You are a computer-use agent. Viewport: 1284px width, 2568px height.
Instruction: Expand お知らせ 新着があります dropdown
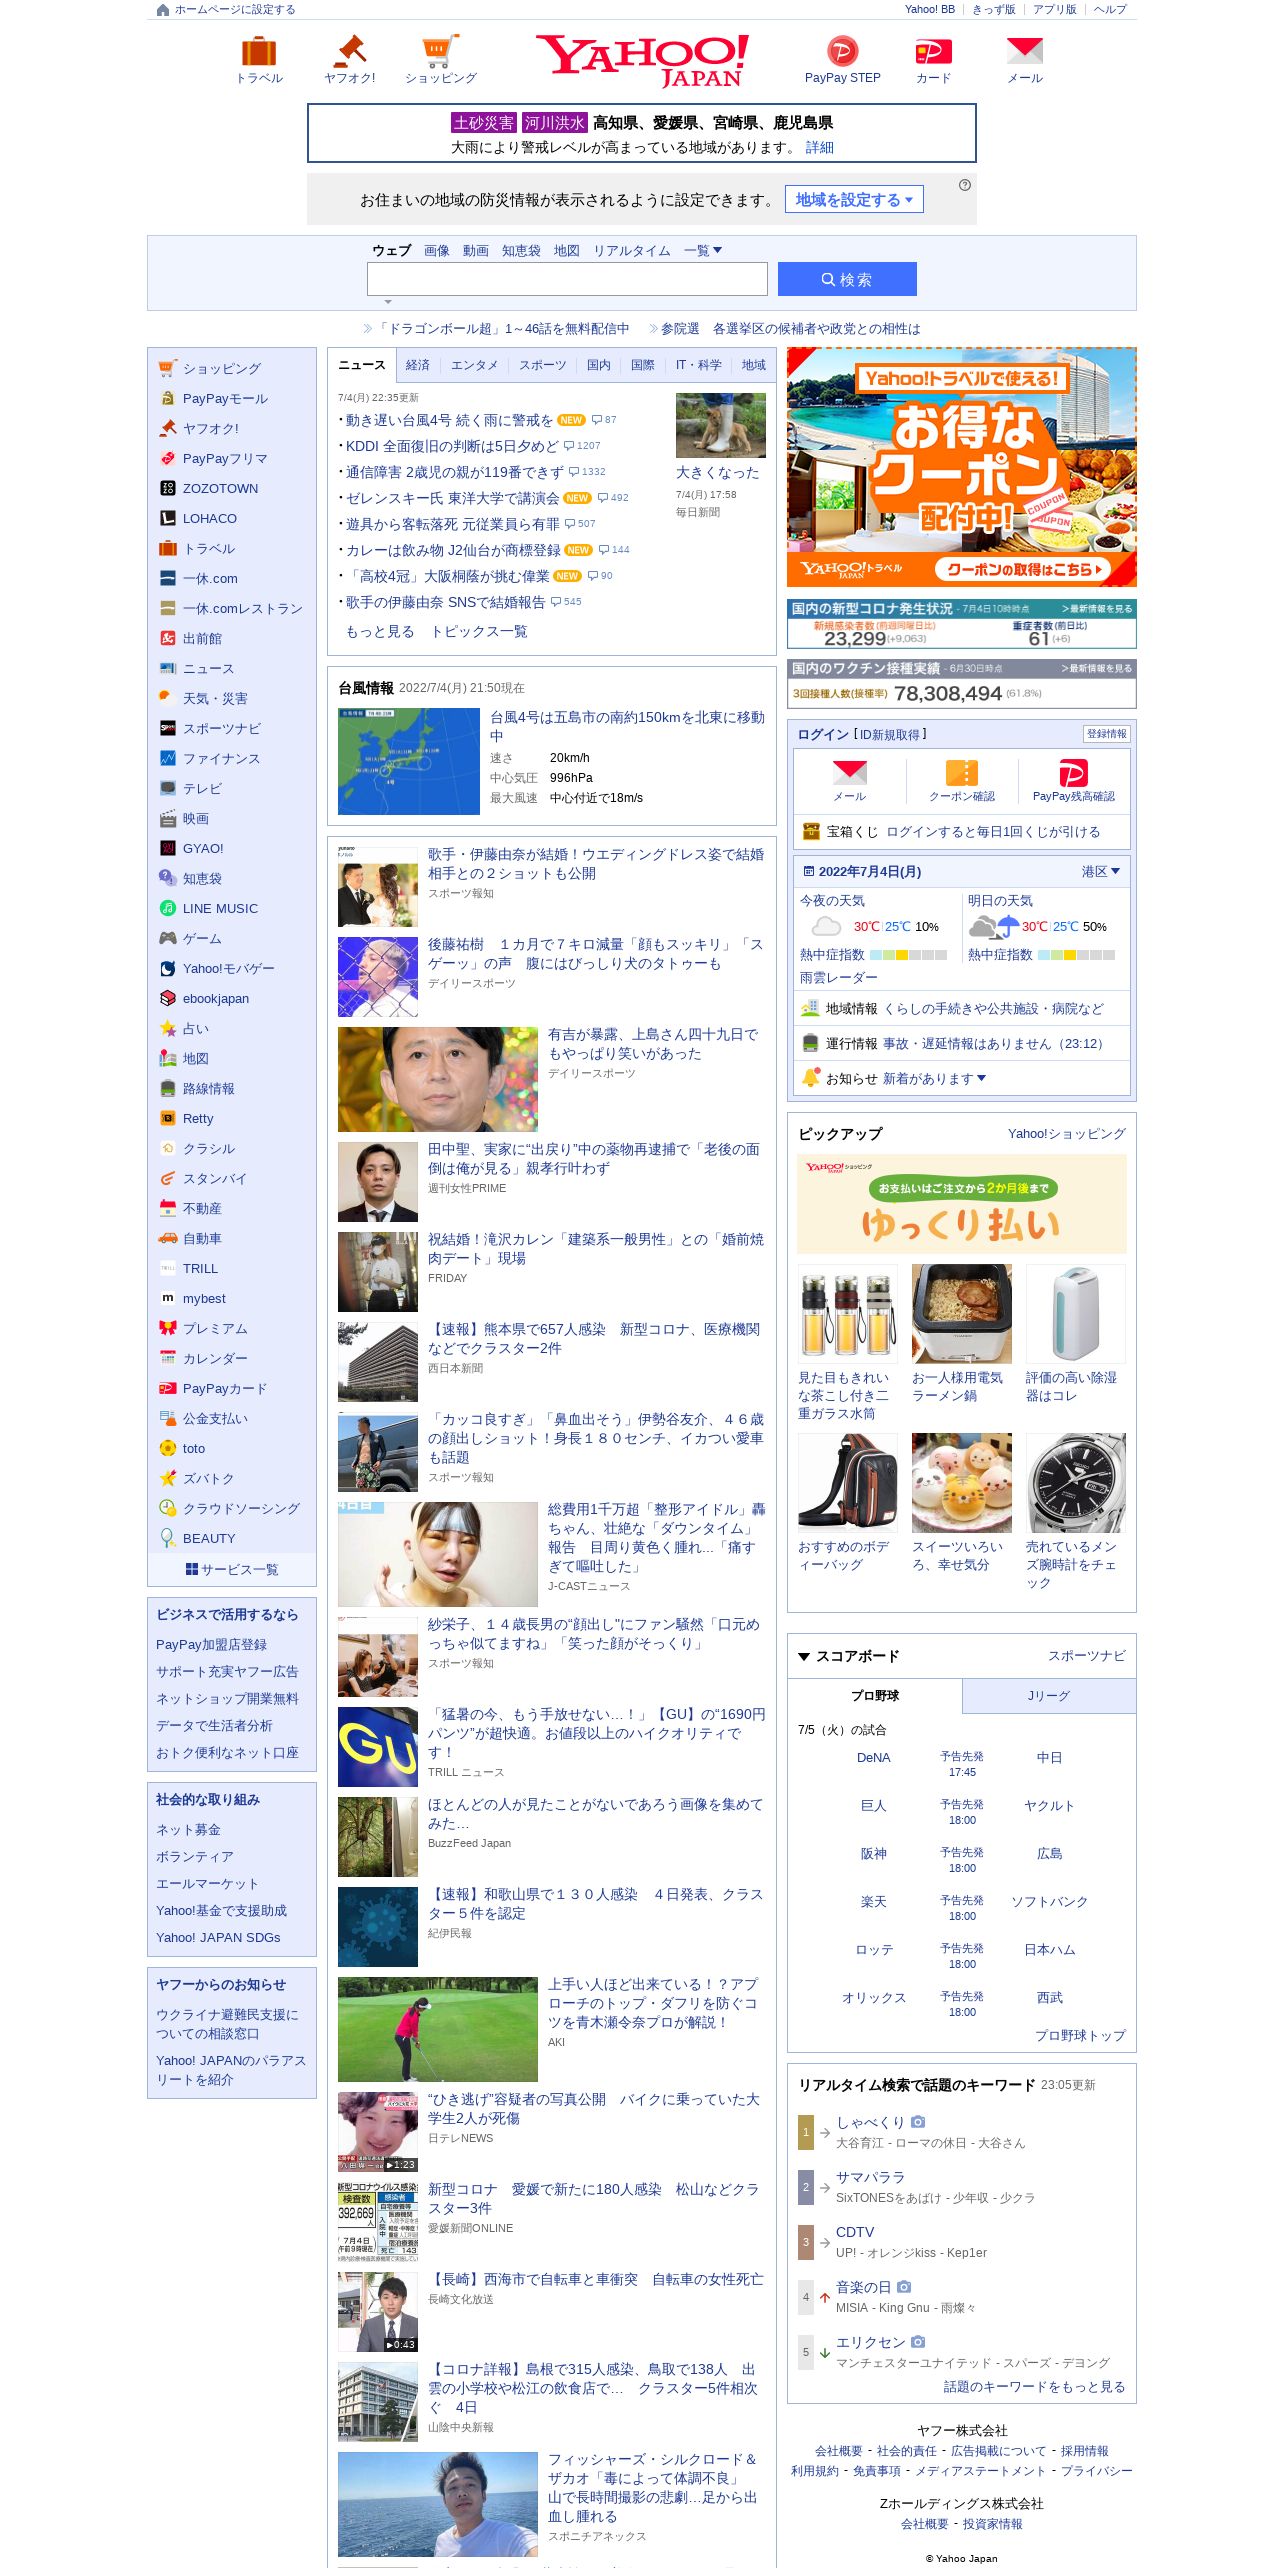click(934, 1078)
